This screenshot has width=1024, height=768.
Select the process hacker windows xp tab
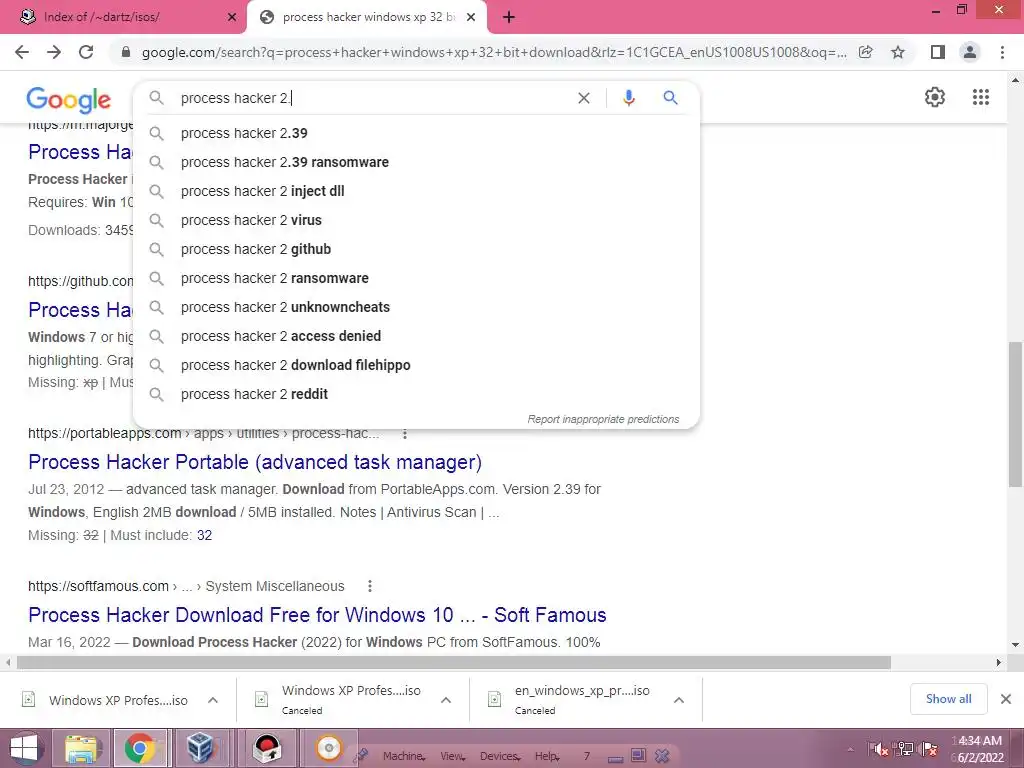point(368,18)
